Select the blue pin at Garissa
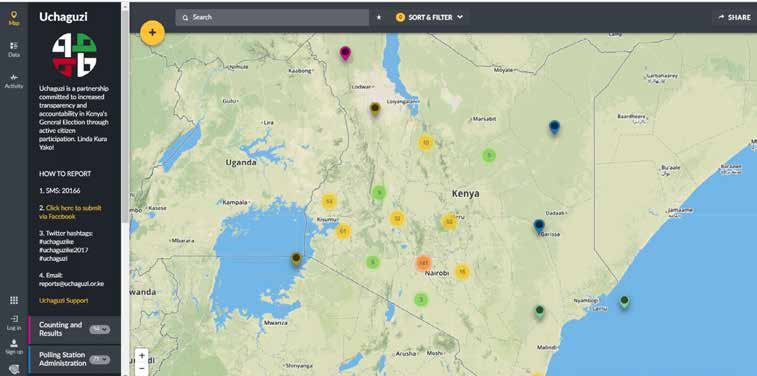The height and width of the screenshot is (376, 757). [539, 226]
